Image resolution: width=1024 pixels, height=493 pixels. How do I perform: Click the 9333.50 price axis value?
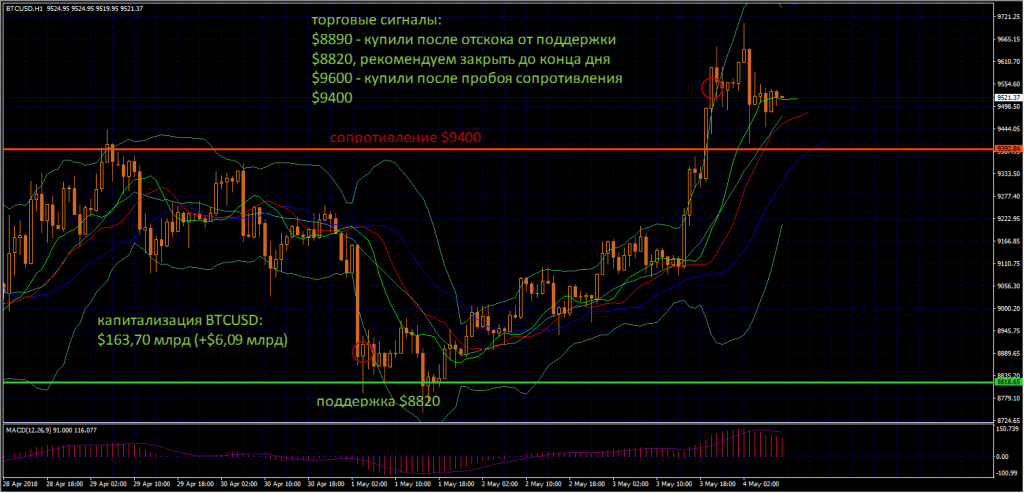(1010, 174)
